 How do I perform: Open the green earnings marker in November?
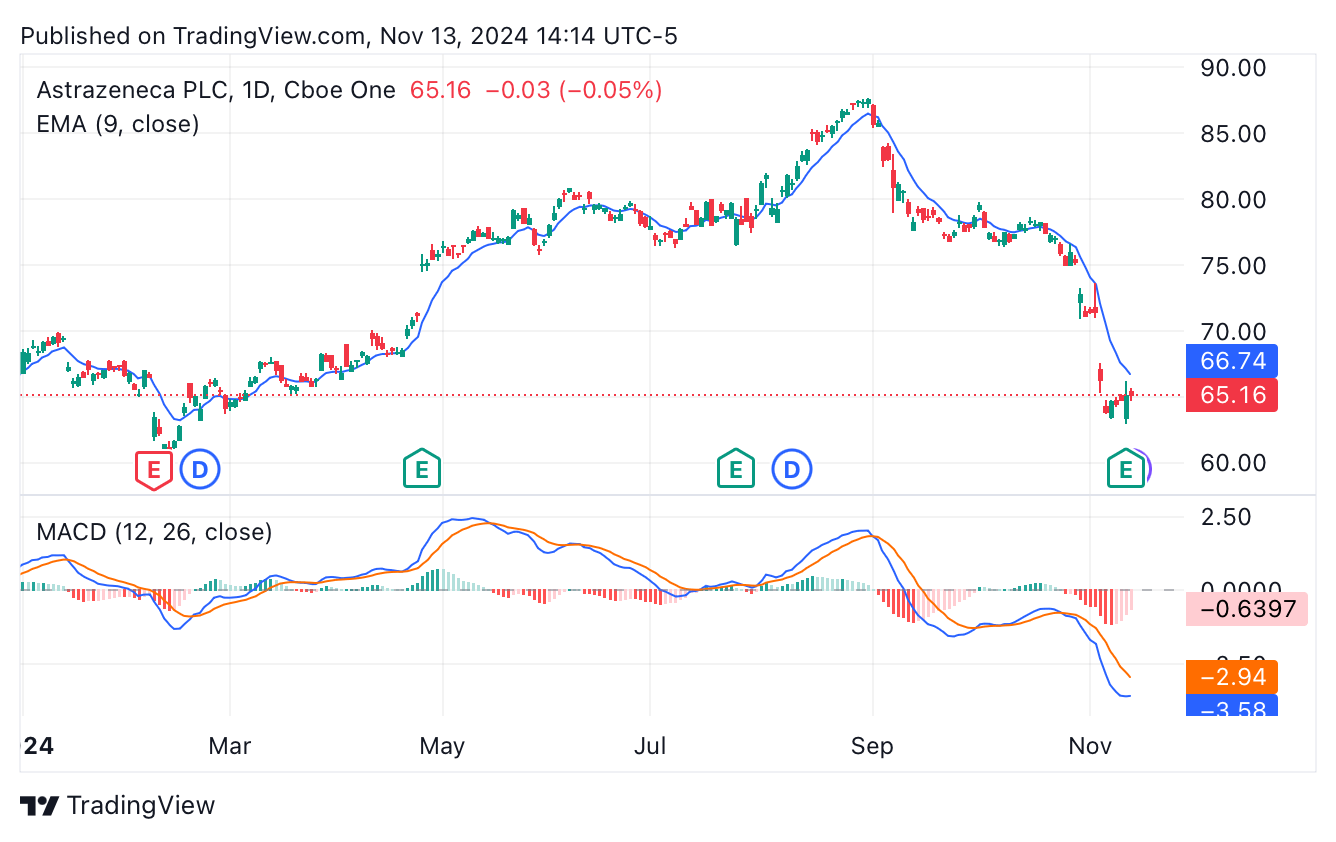coord(1126,468)
